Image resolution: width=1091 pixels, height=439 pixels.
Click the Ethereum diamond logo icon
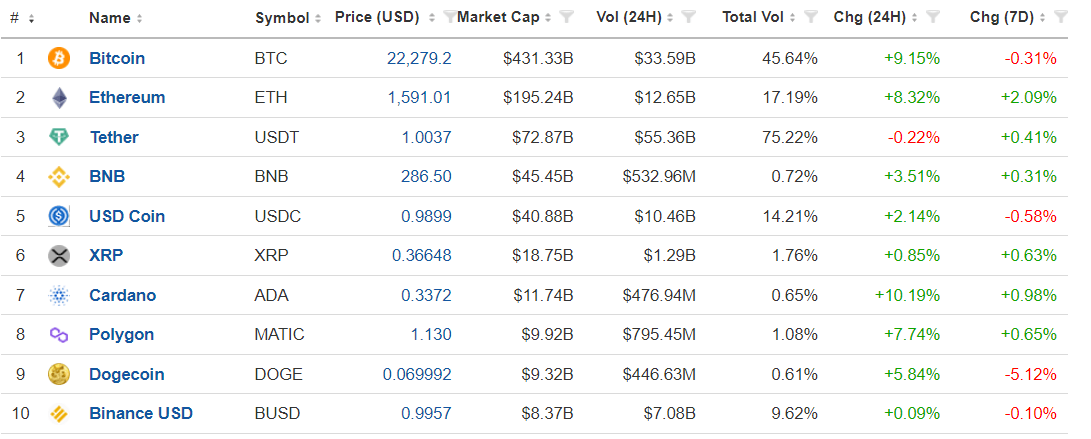coord(59,98)
